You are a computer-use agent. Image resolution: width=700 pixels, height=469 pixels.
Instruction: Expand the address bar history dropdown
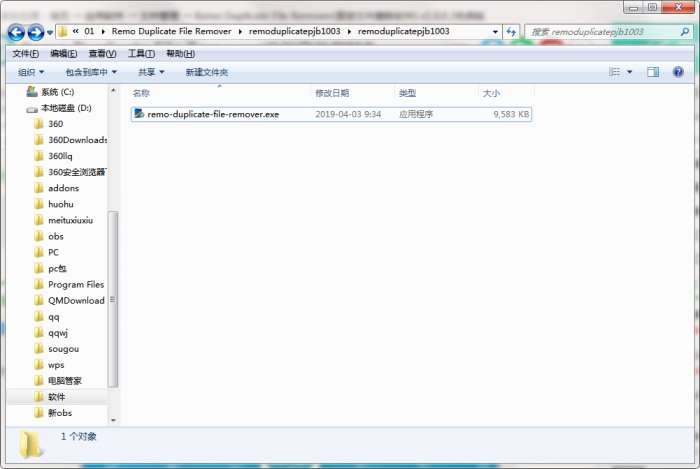[x=495, y=32]
